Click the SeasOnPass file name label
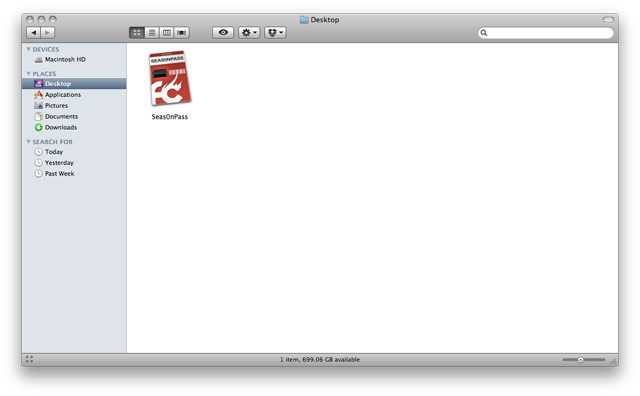 point(169,117)
